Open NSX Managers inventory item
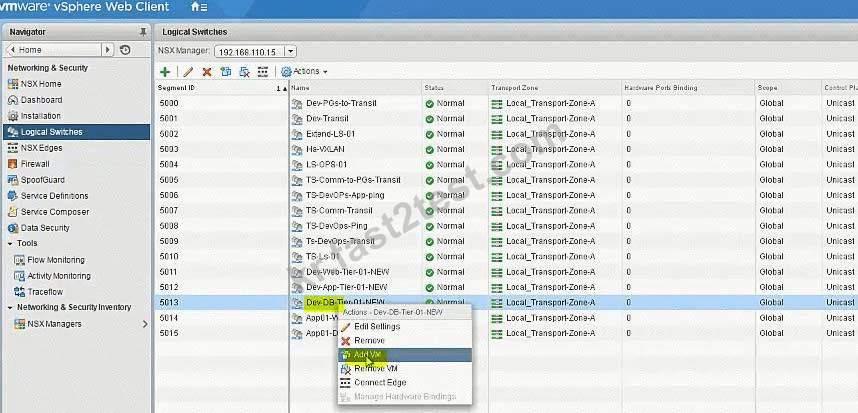Image resolution: width=858 pixels, height=413 pixels. pyautogui.click(x=54, y=324)
